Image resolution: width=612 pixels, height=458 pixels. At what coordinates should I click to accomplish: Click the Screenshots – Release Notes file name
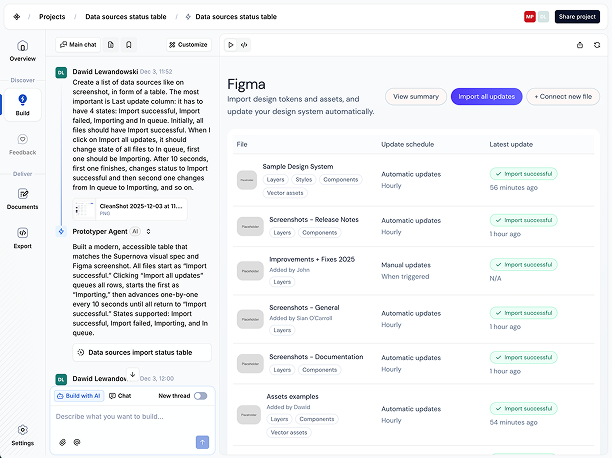click(x=314, y=220)
